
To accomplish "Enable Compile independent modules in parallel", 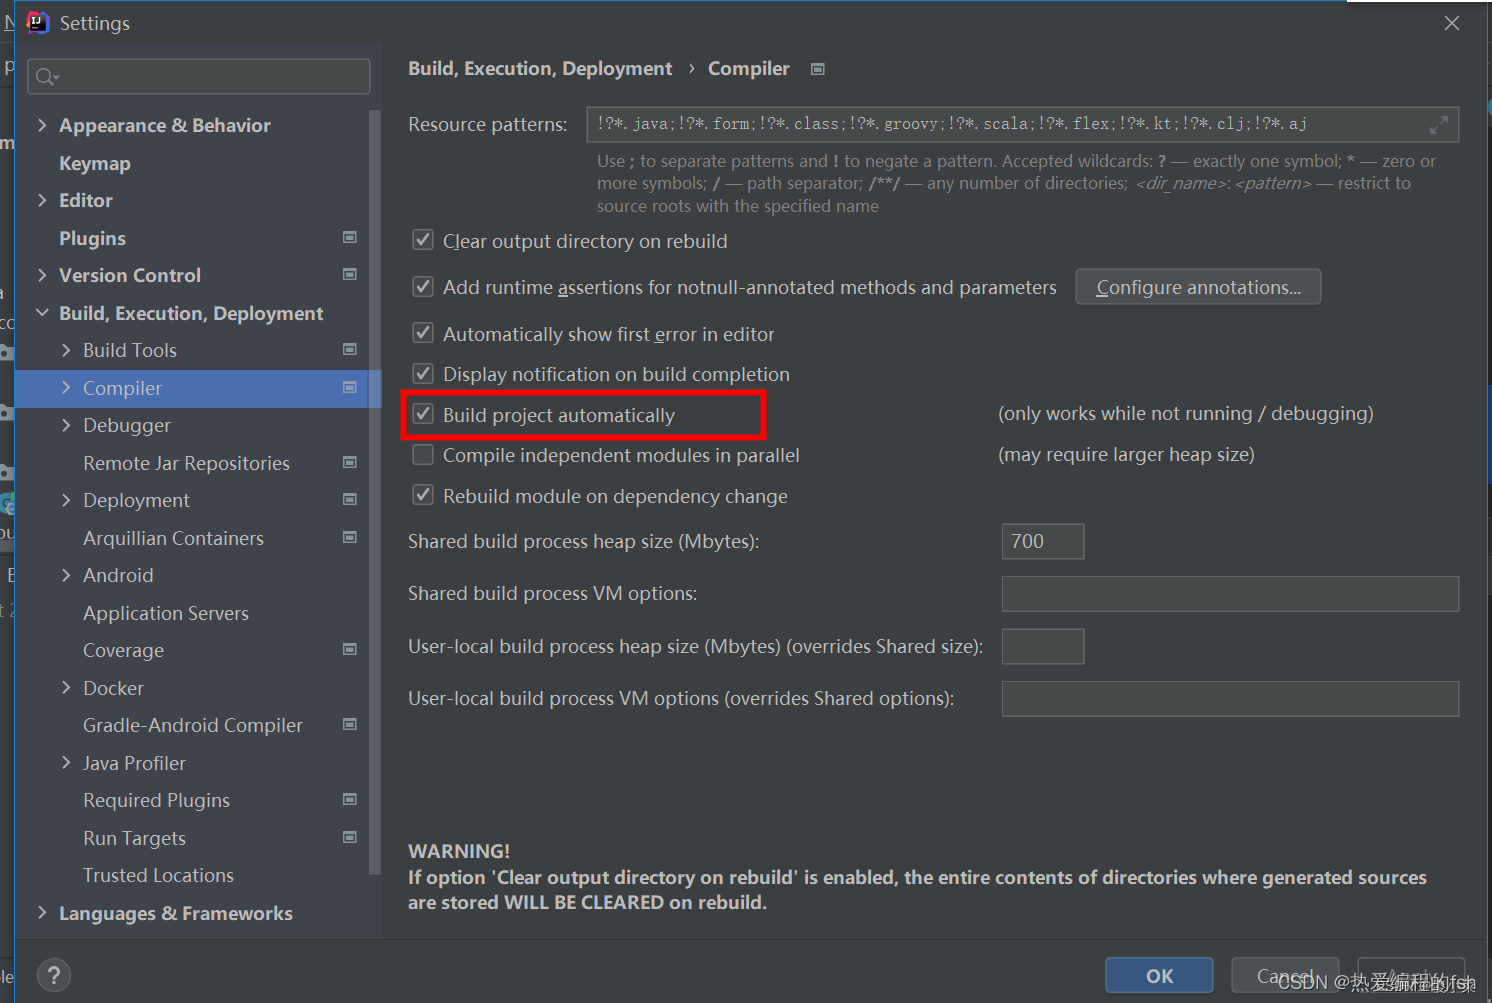I will [423, 455].
